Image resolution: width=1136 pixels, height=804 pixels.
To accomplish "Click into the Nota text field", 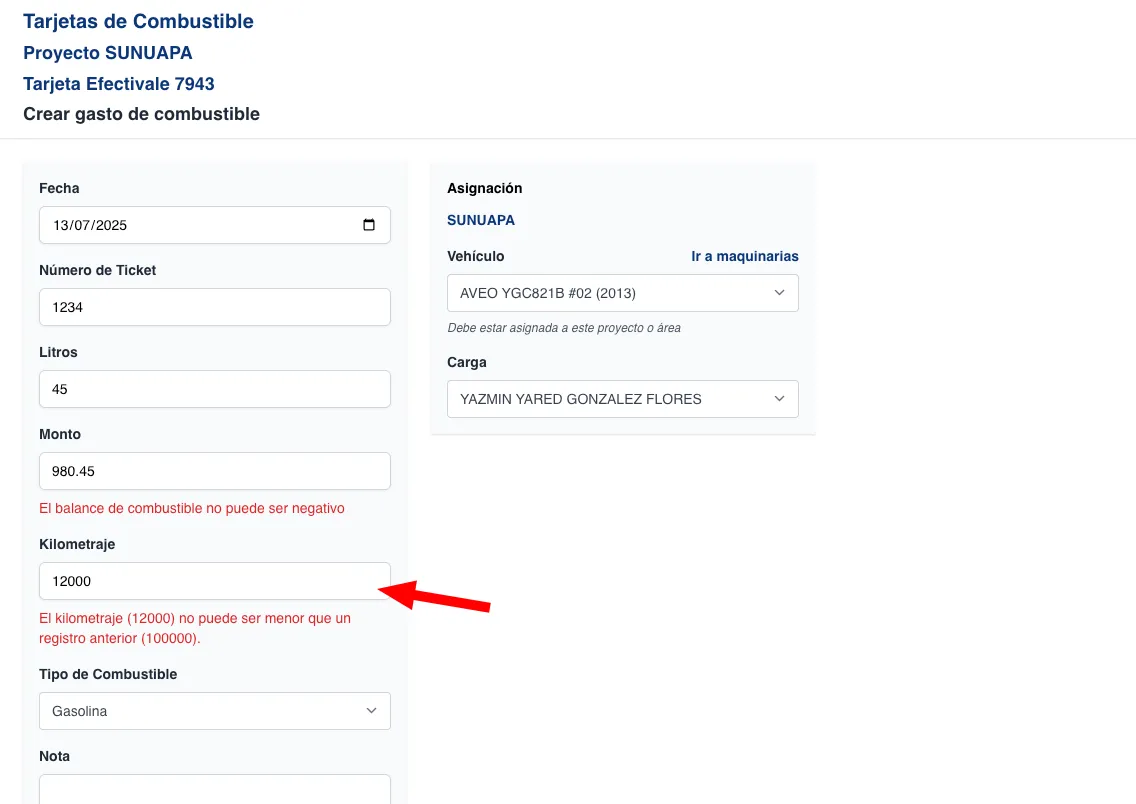I will 214,789.
